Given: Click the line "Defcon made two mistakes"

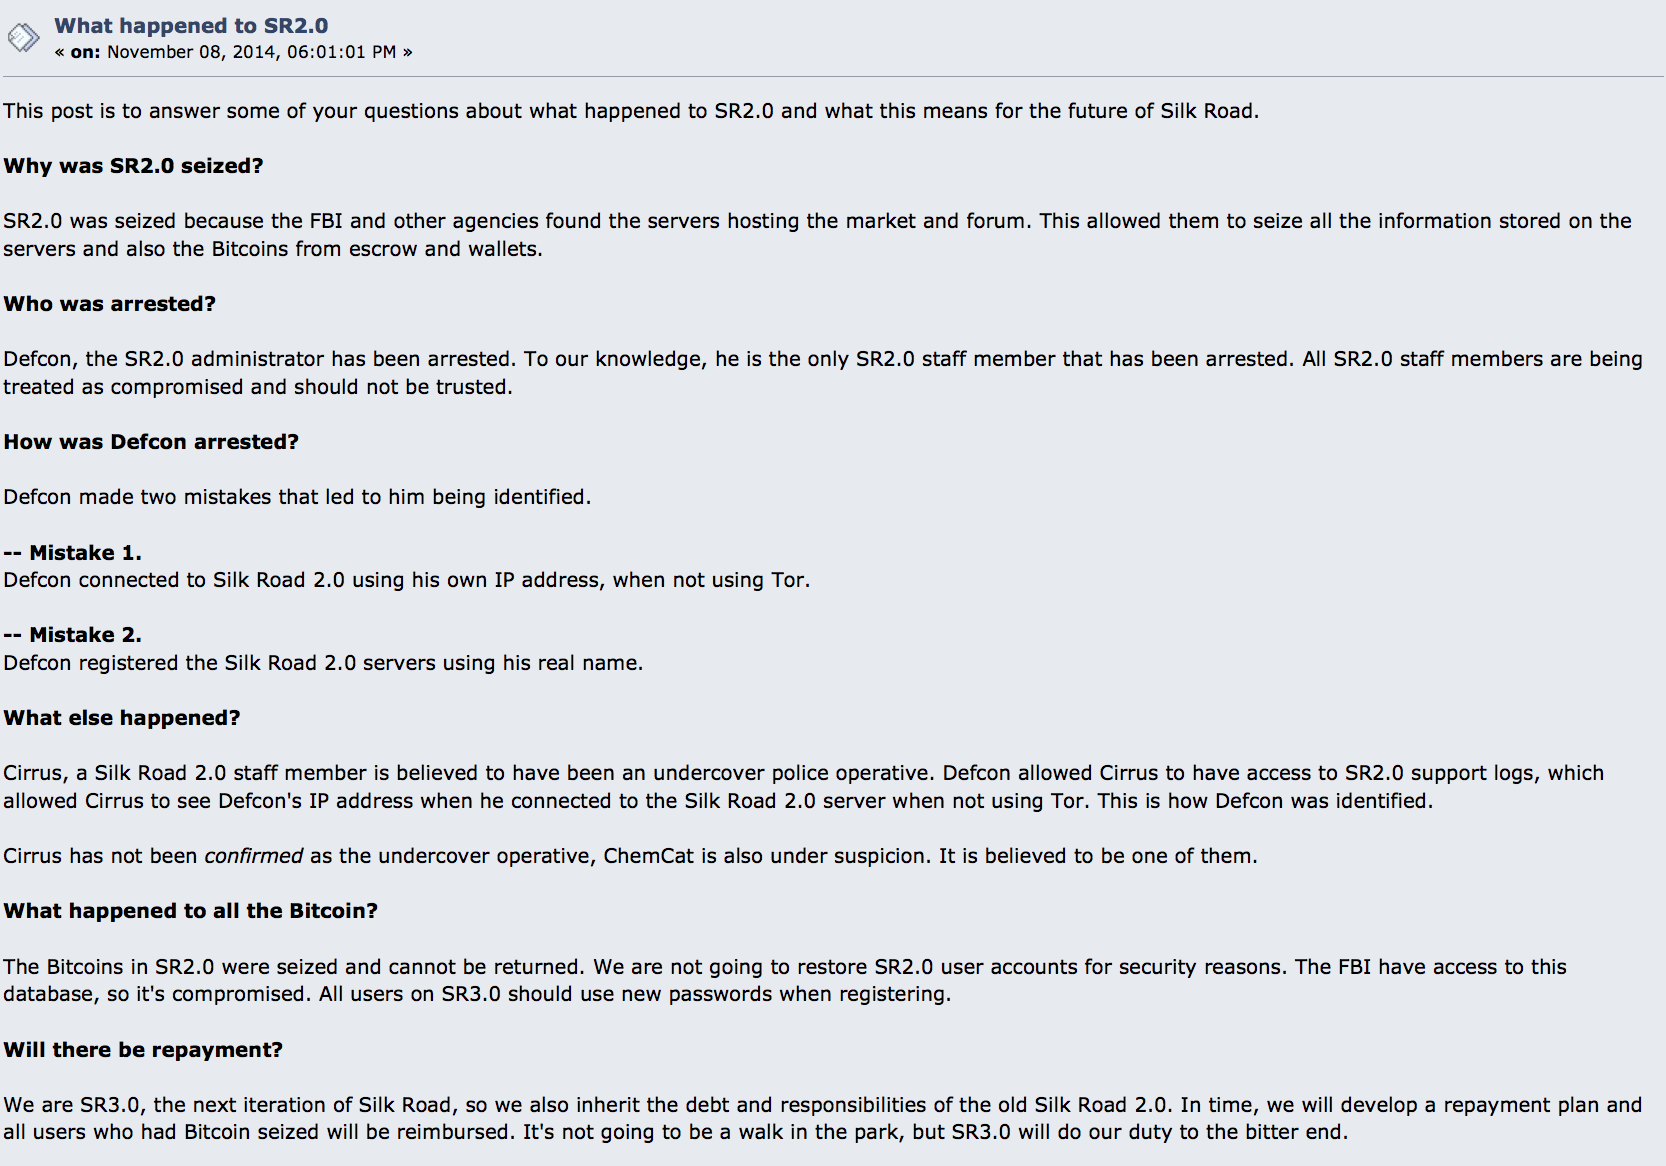Looking at the screenshot, I should pos(297,497).
